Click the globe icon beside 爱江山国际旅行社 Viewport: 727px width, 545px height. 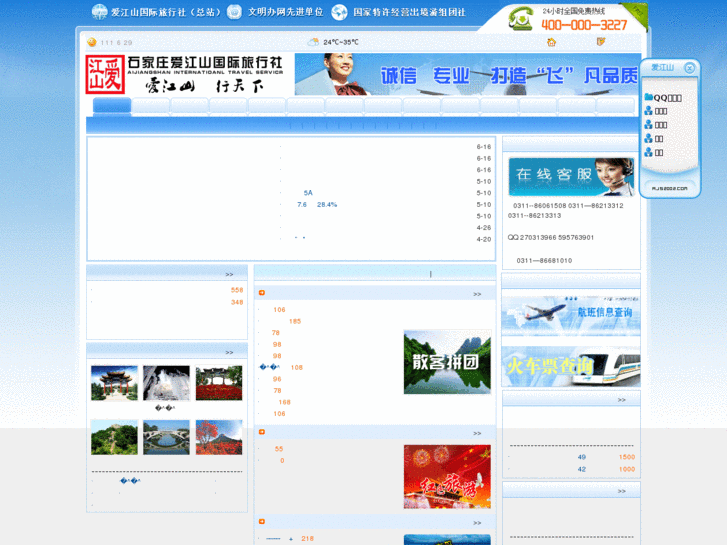pyautogui.click(x=99, y=12)
